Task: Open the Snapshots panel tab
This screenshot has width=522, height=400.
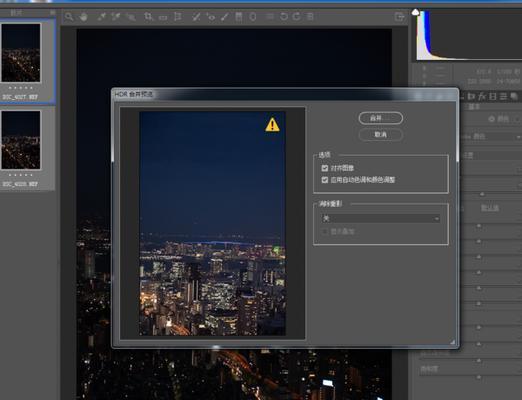Action: tap(514, 96)
